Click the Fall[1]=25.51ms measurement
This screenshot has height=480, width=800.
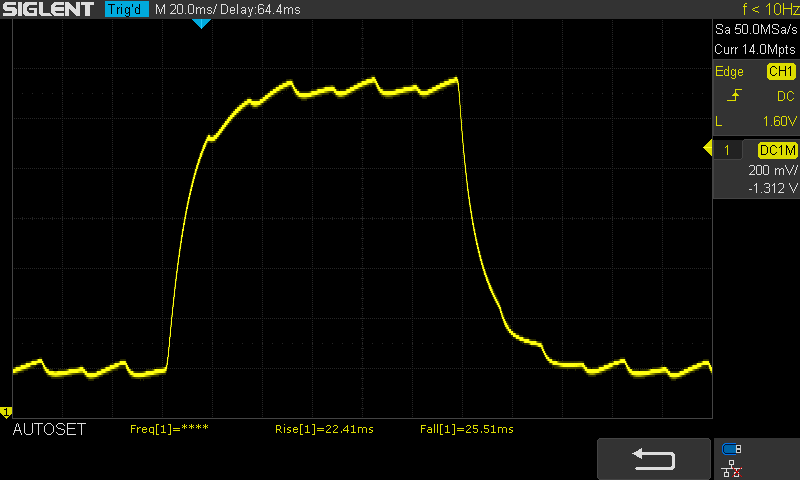467,429
